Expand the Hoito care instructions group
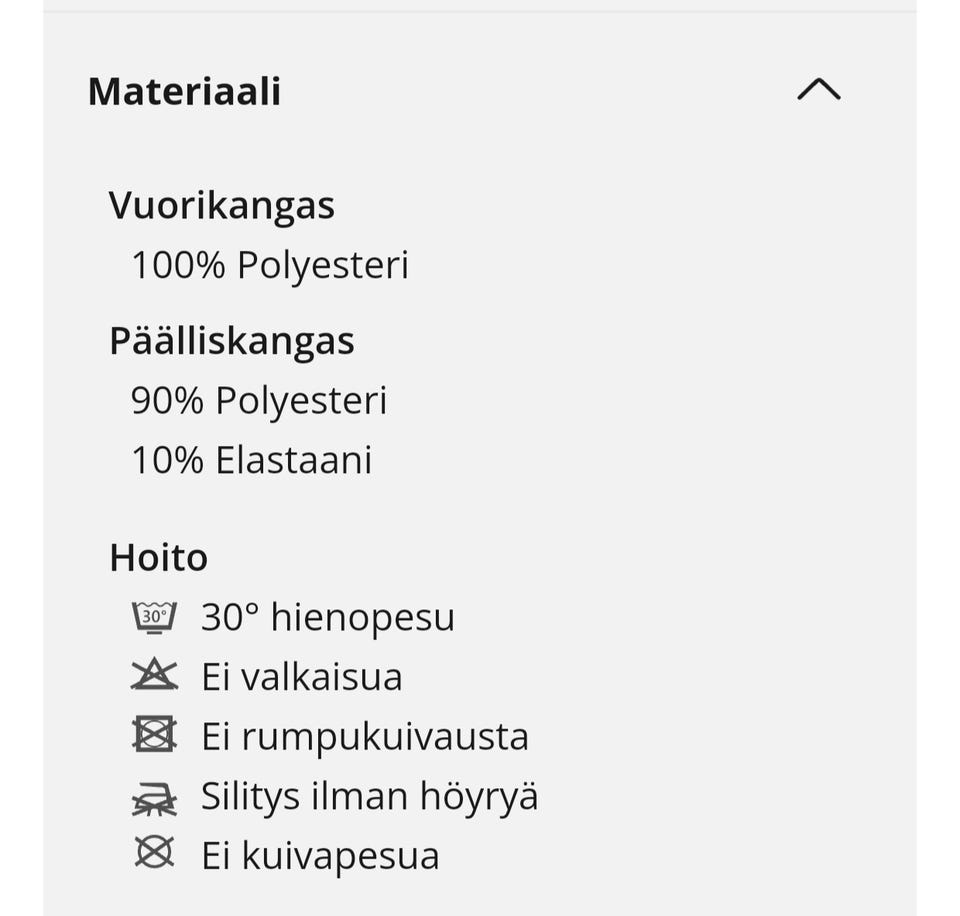This screenshot has height=916, width=960. coord(158,557)
